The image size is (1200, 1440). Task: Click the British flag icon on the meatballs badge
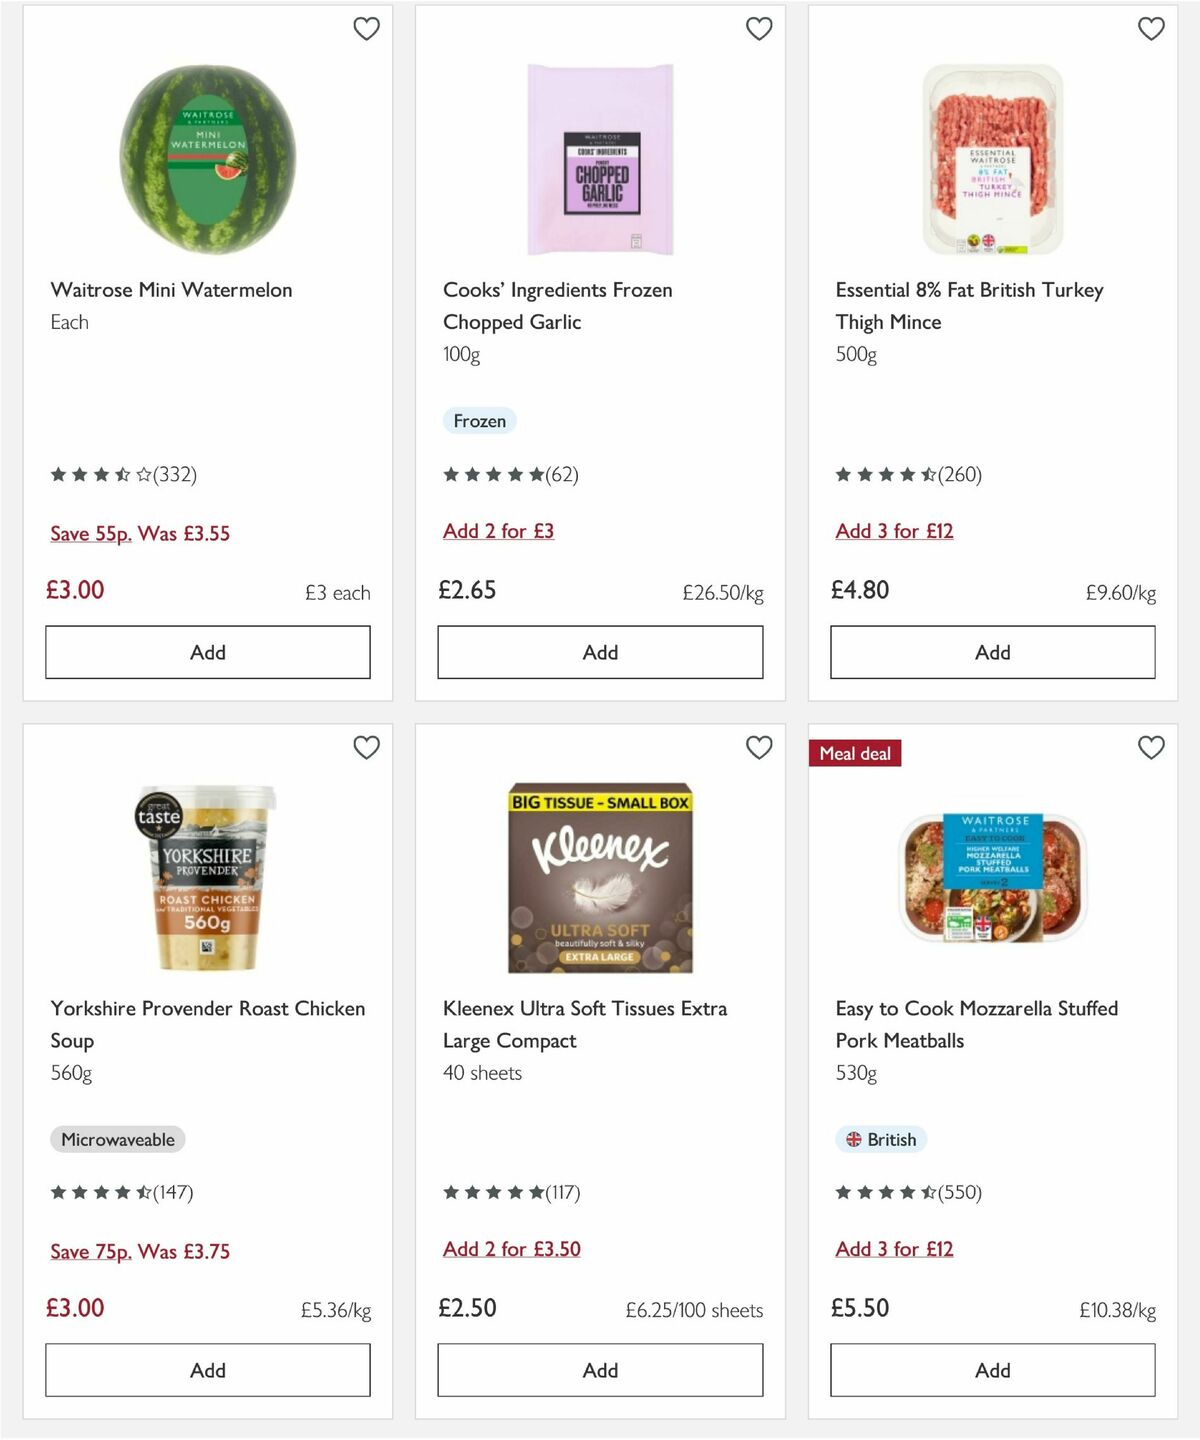pos(856,1139)
